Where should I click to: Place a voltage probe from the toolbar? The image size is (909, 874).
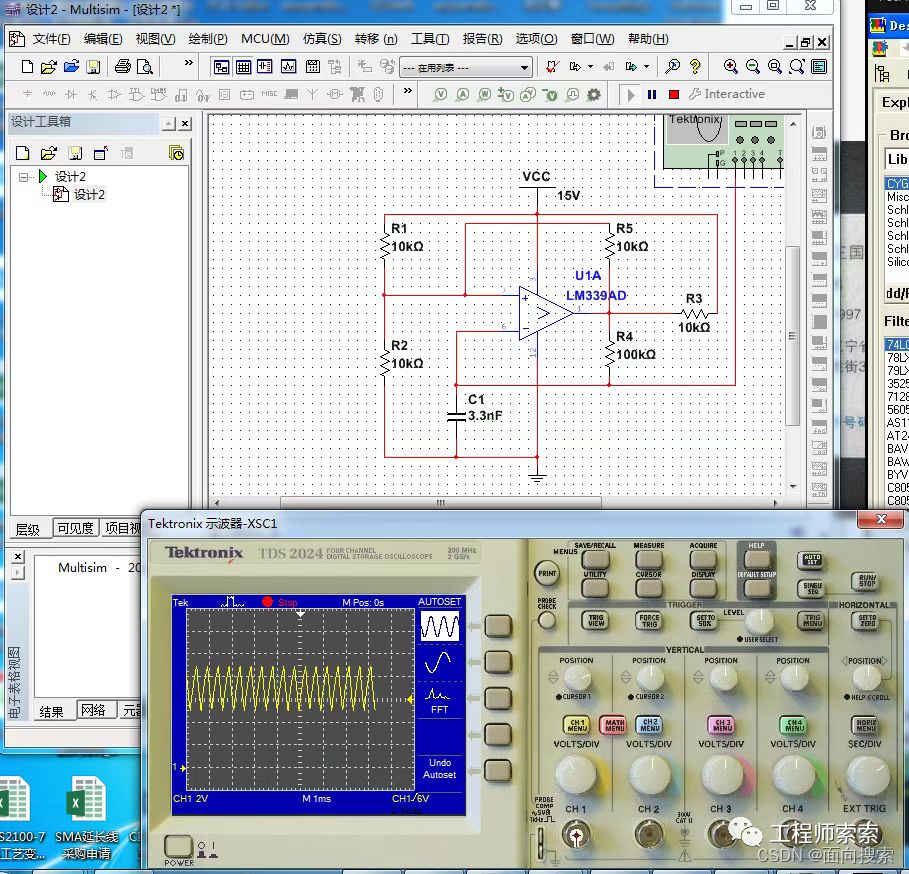(441, 94)
